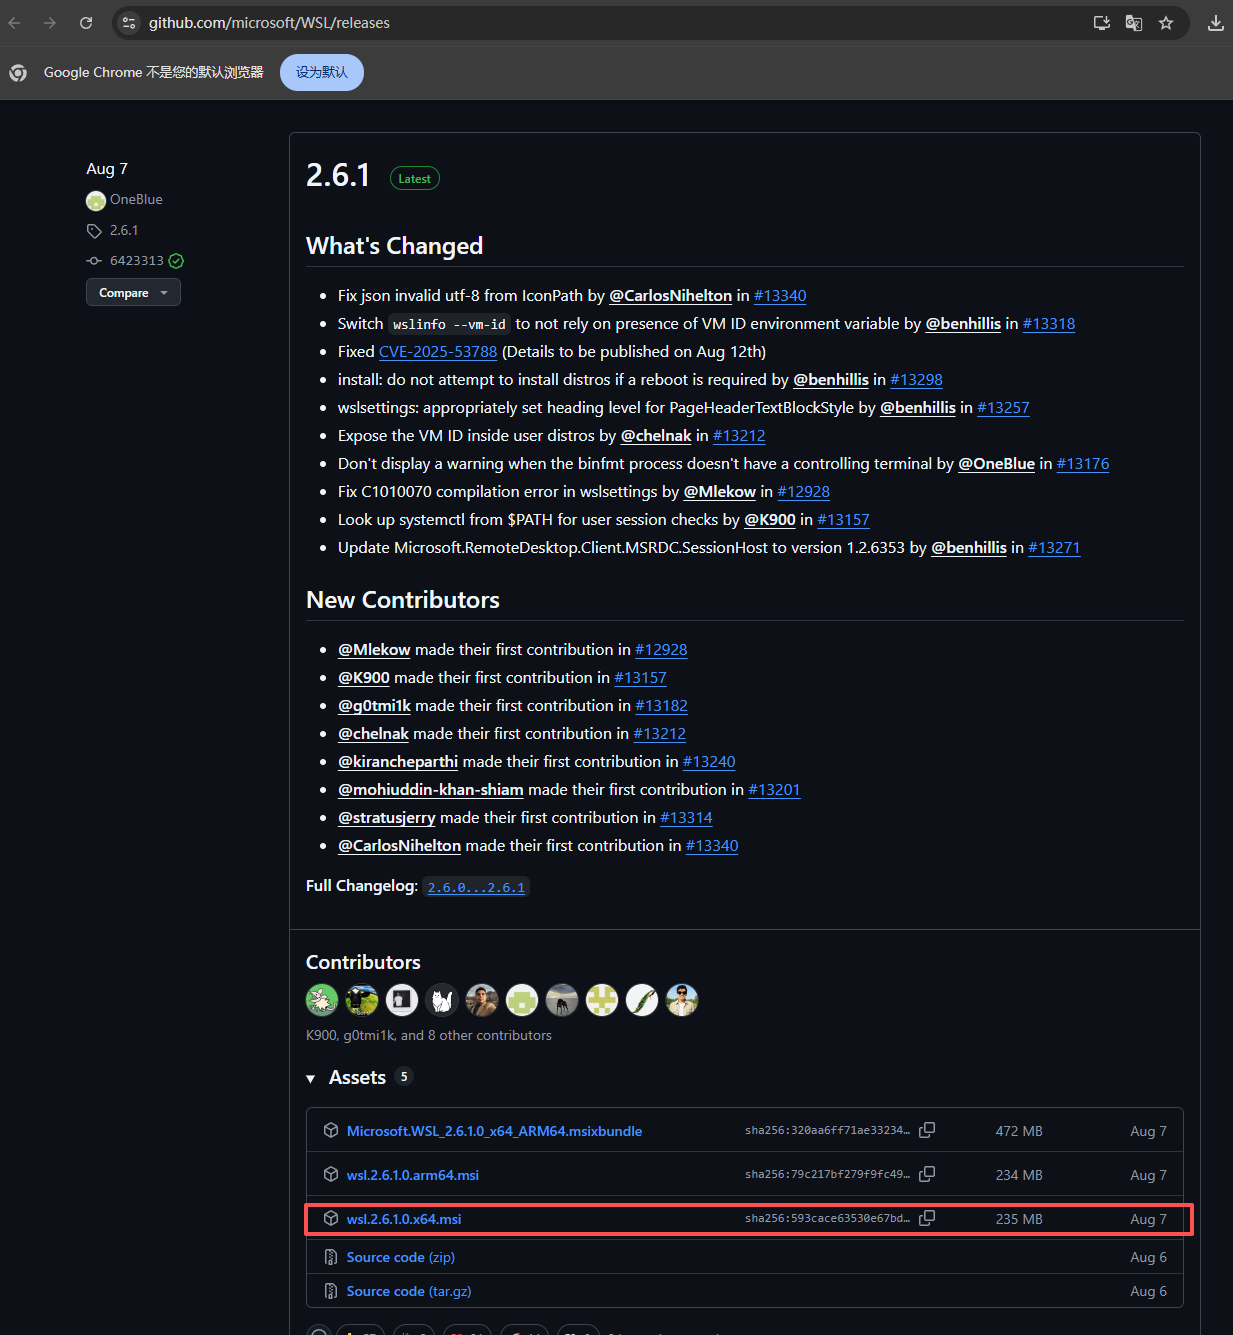Download wsl.2.6.1.0.x64.msi
1233x1335 pixels.
click(404, 1219)
